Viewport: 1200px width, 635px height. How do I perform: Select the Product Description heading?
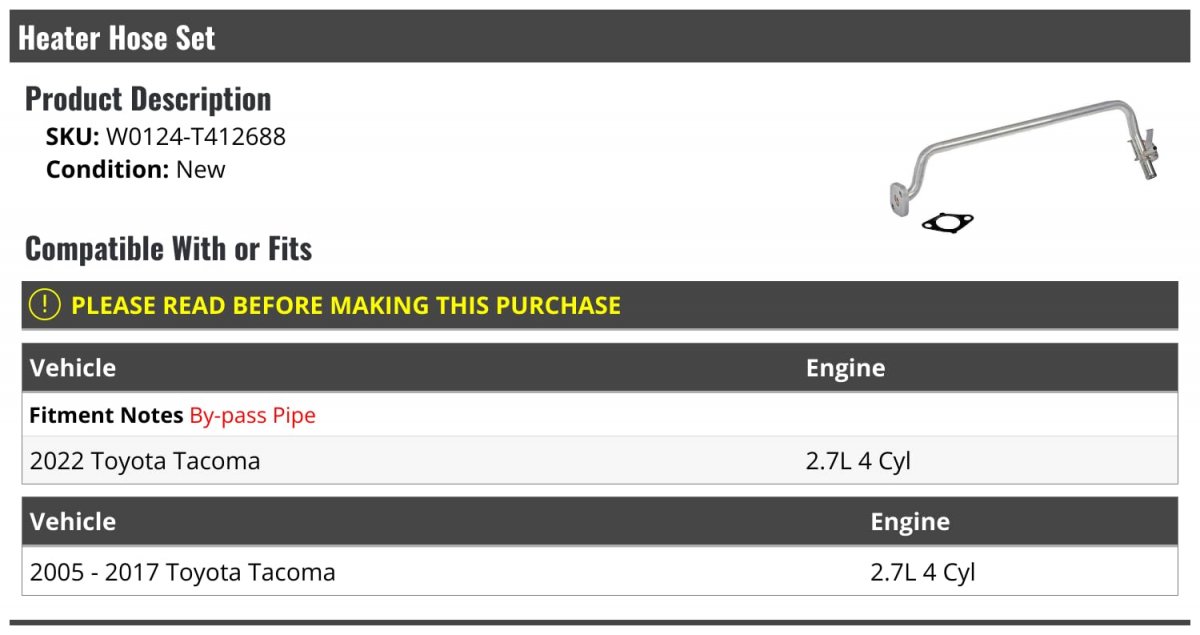pyautogui.click(x=148, y=99)
